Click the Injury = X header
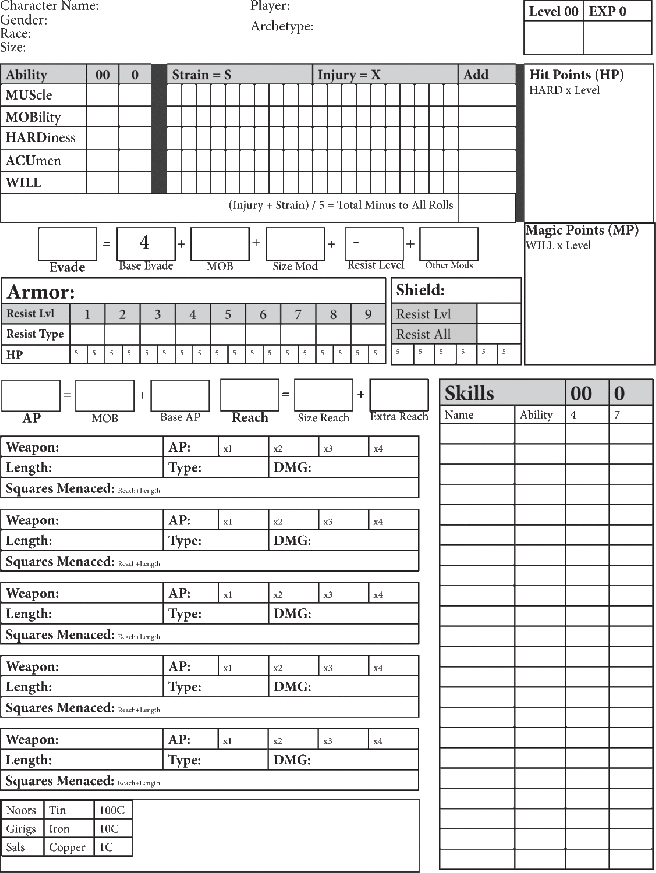 click(385, 74)
